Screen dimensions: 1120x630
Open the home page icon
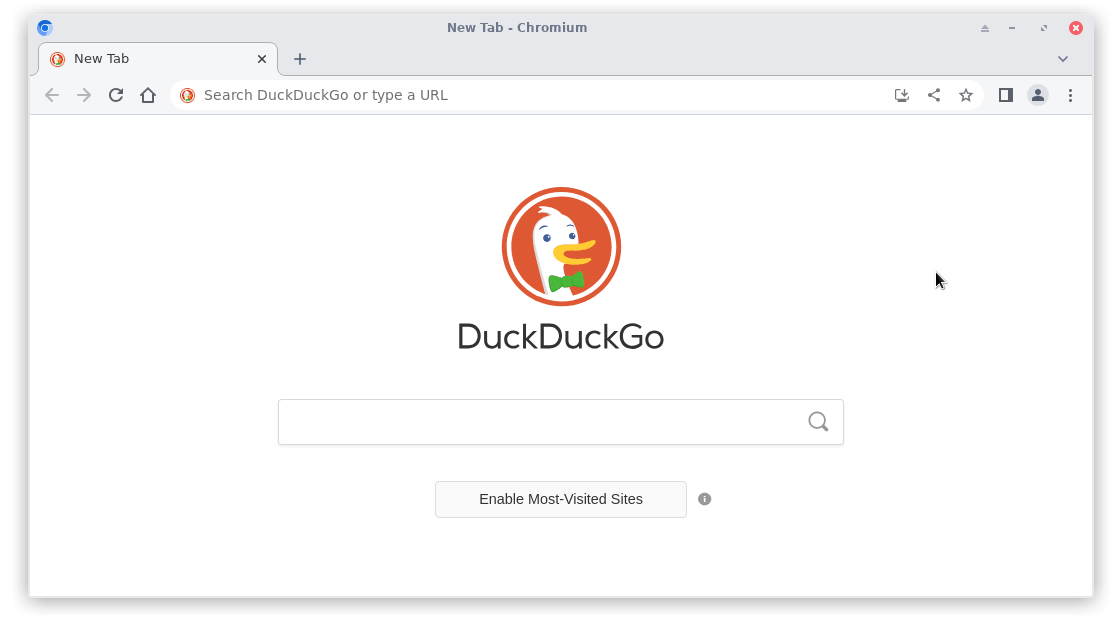pos(148,95)
